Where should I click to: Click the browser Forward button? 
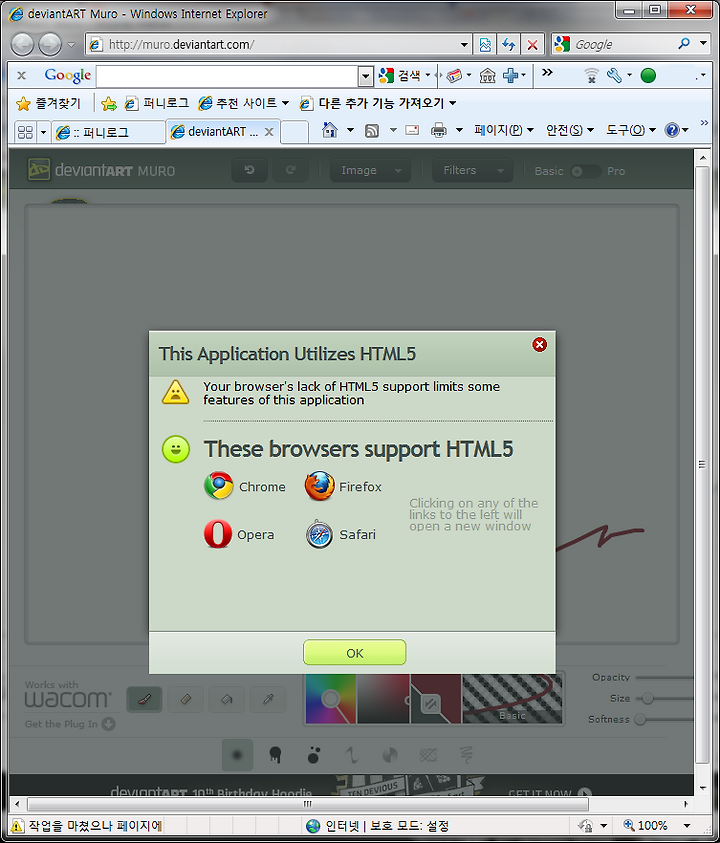tap(50, 45)
